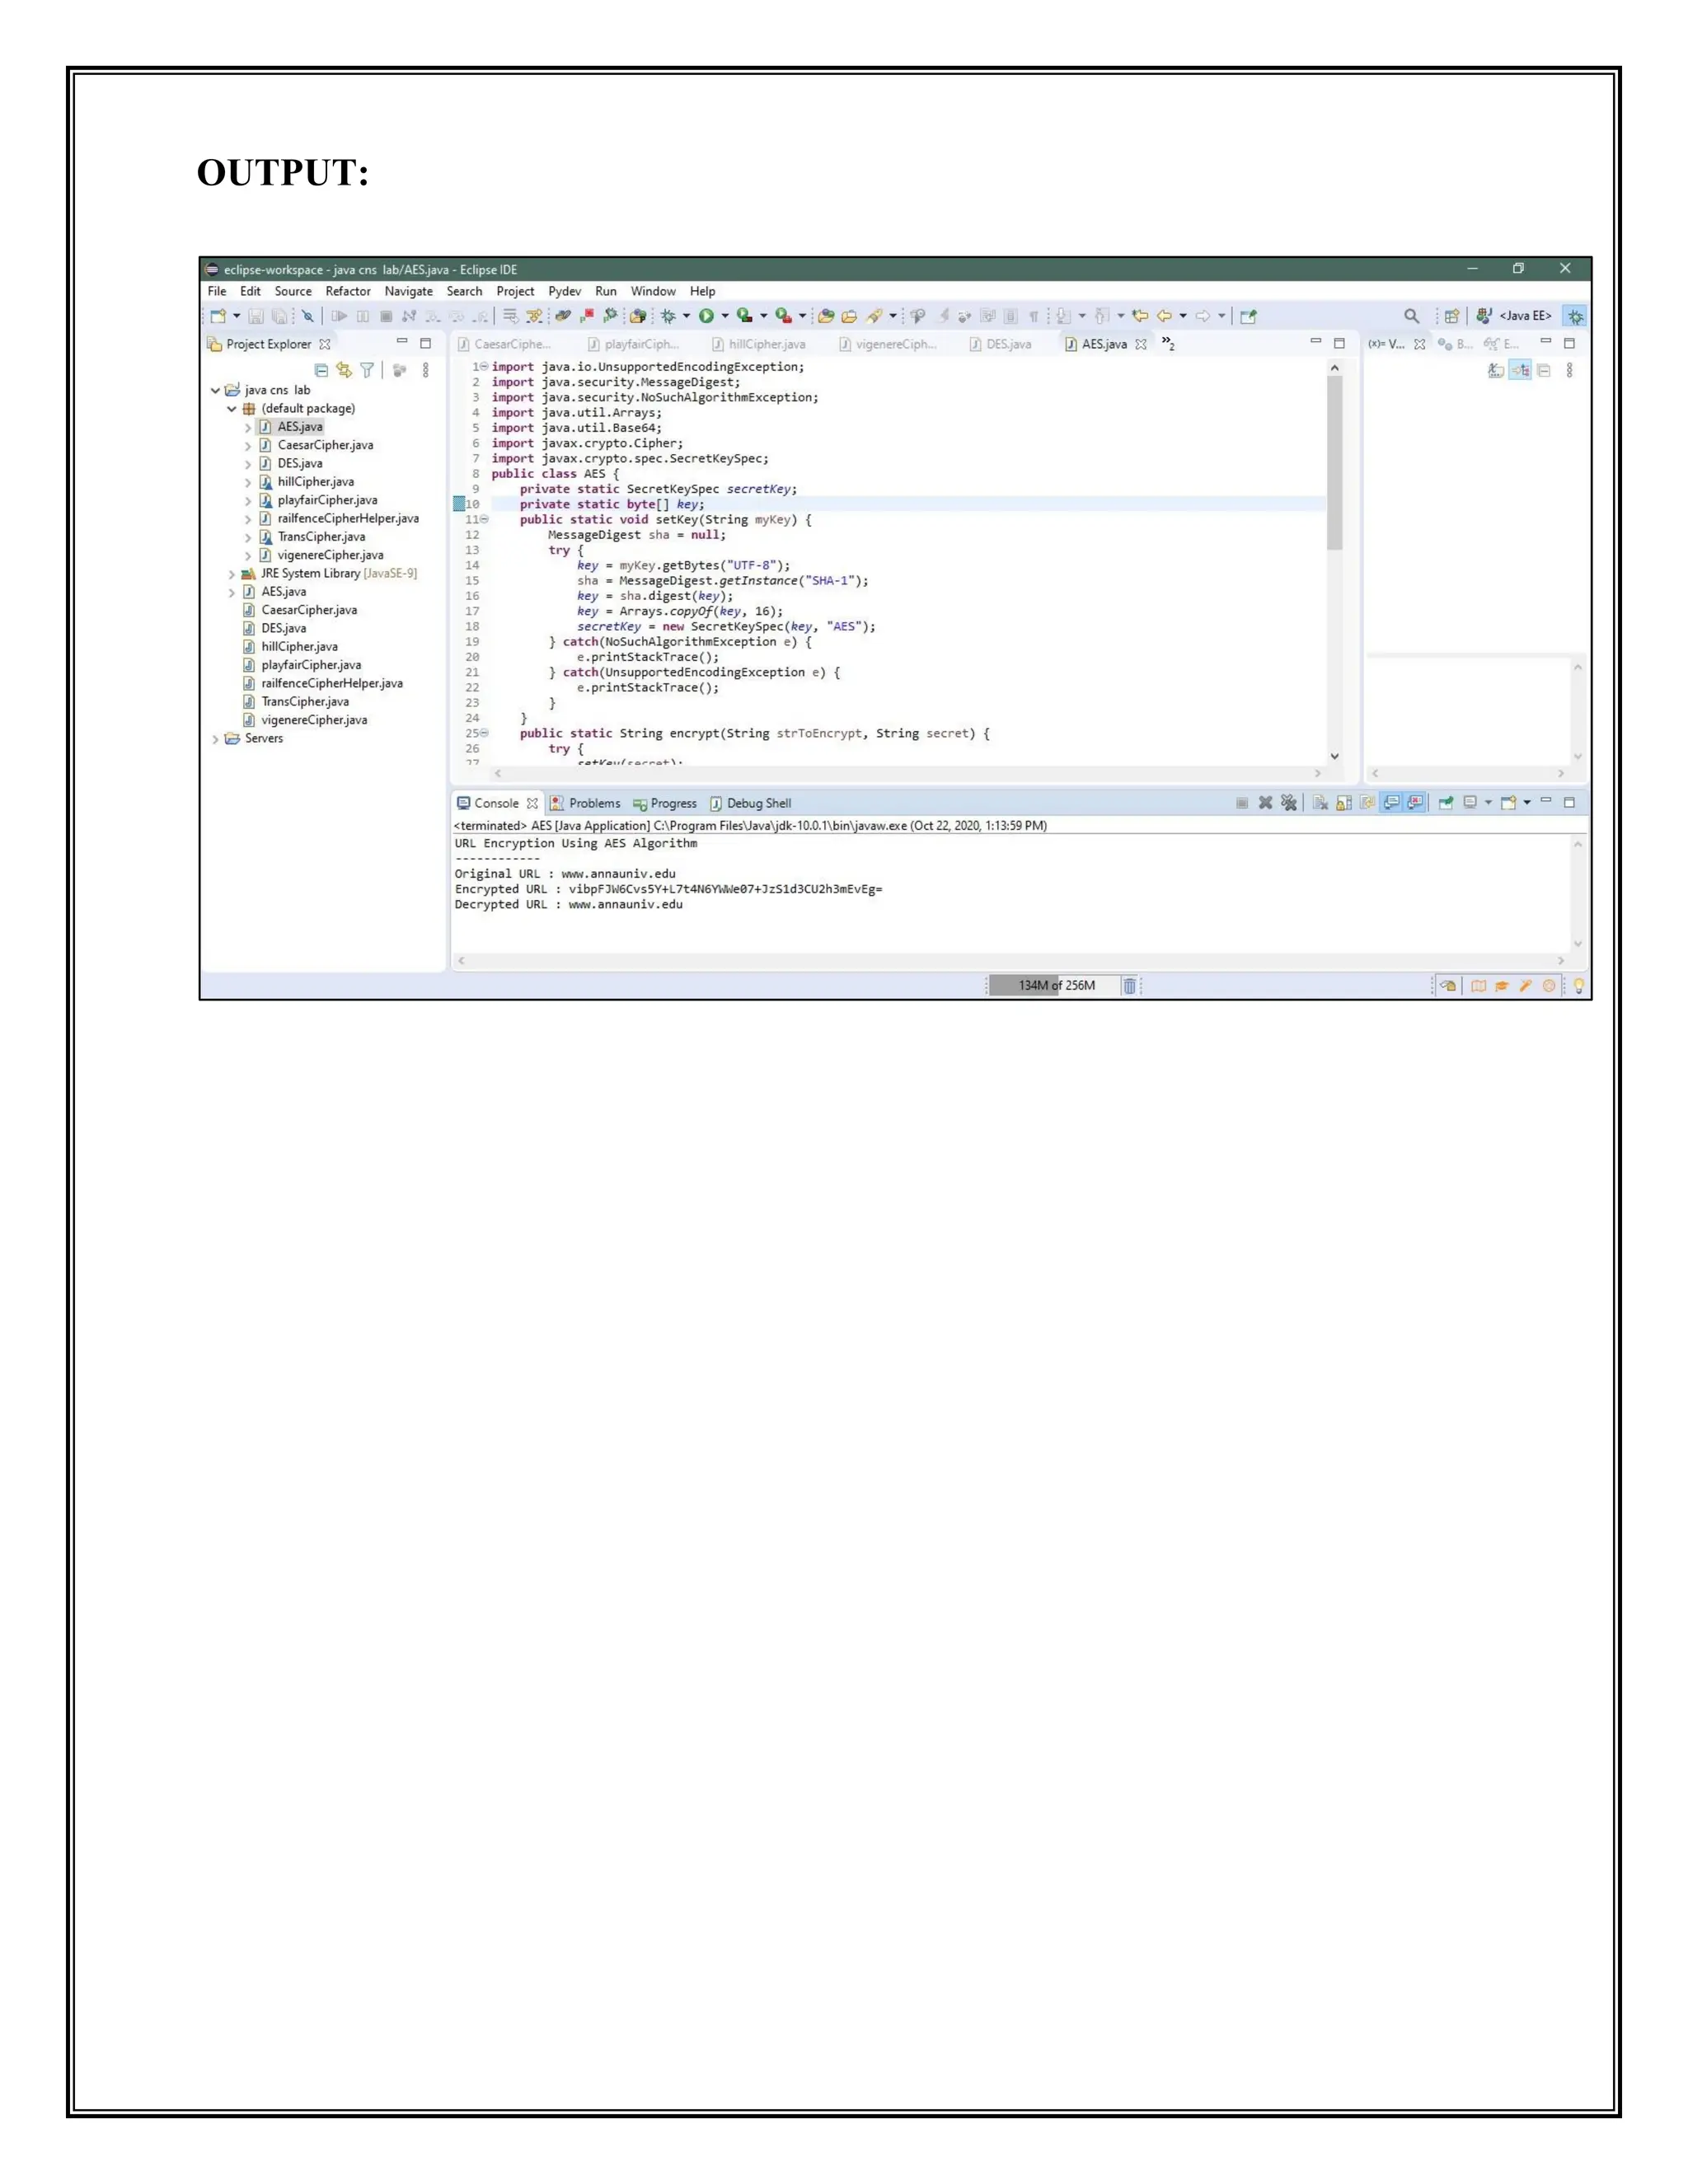Viewport: 1688px width, 2184px height.
Task: Open the Refactor menu
Action: (x=348, y=291)
